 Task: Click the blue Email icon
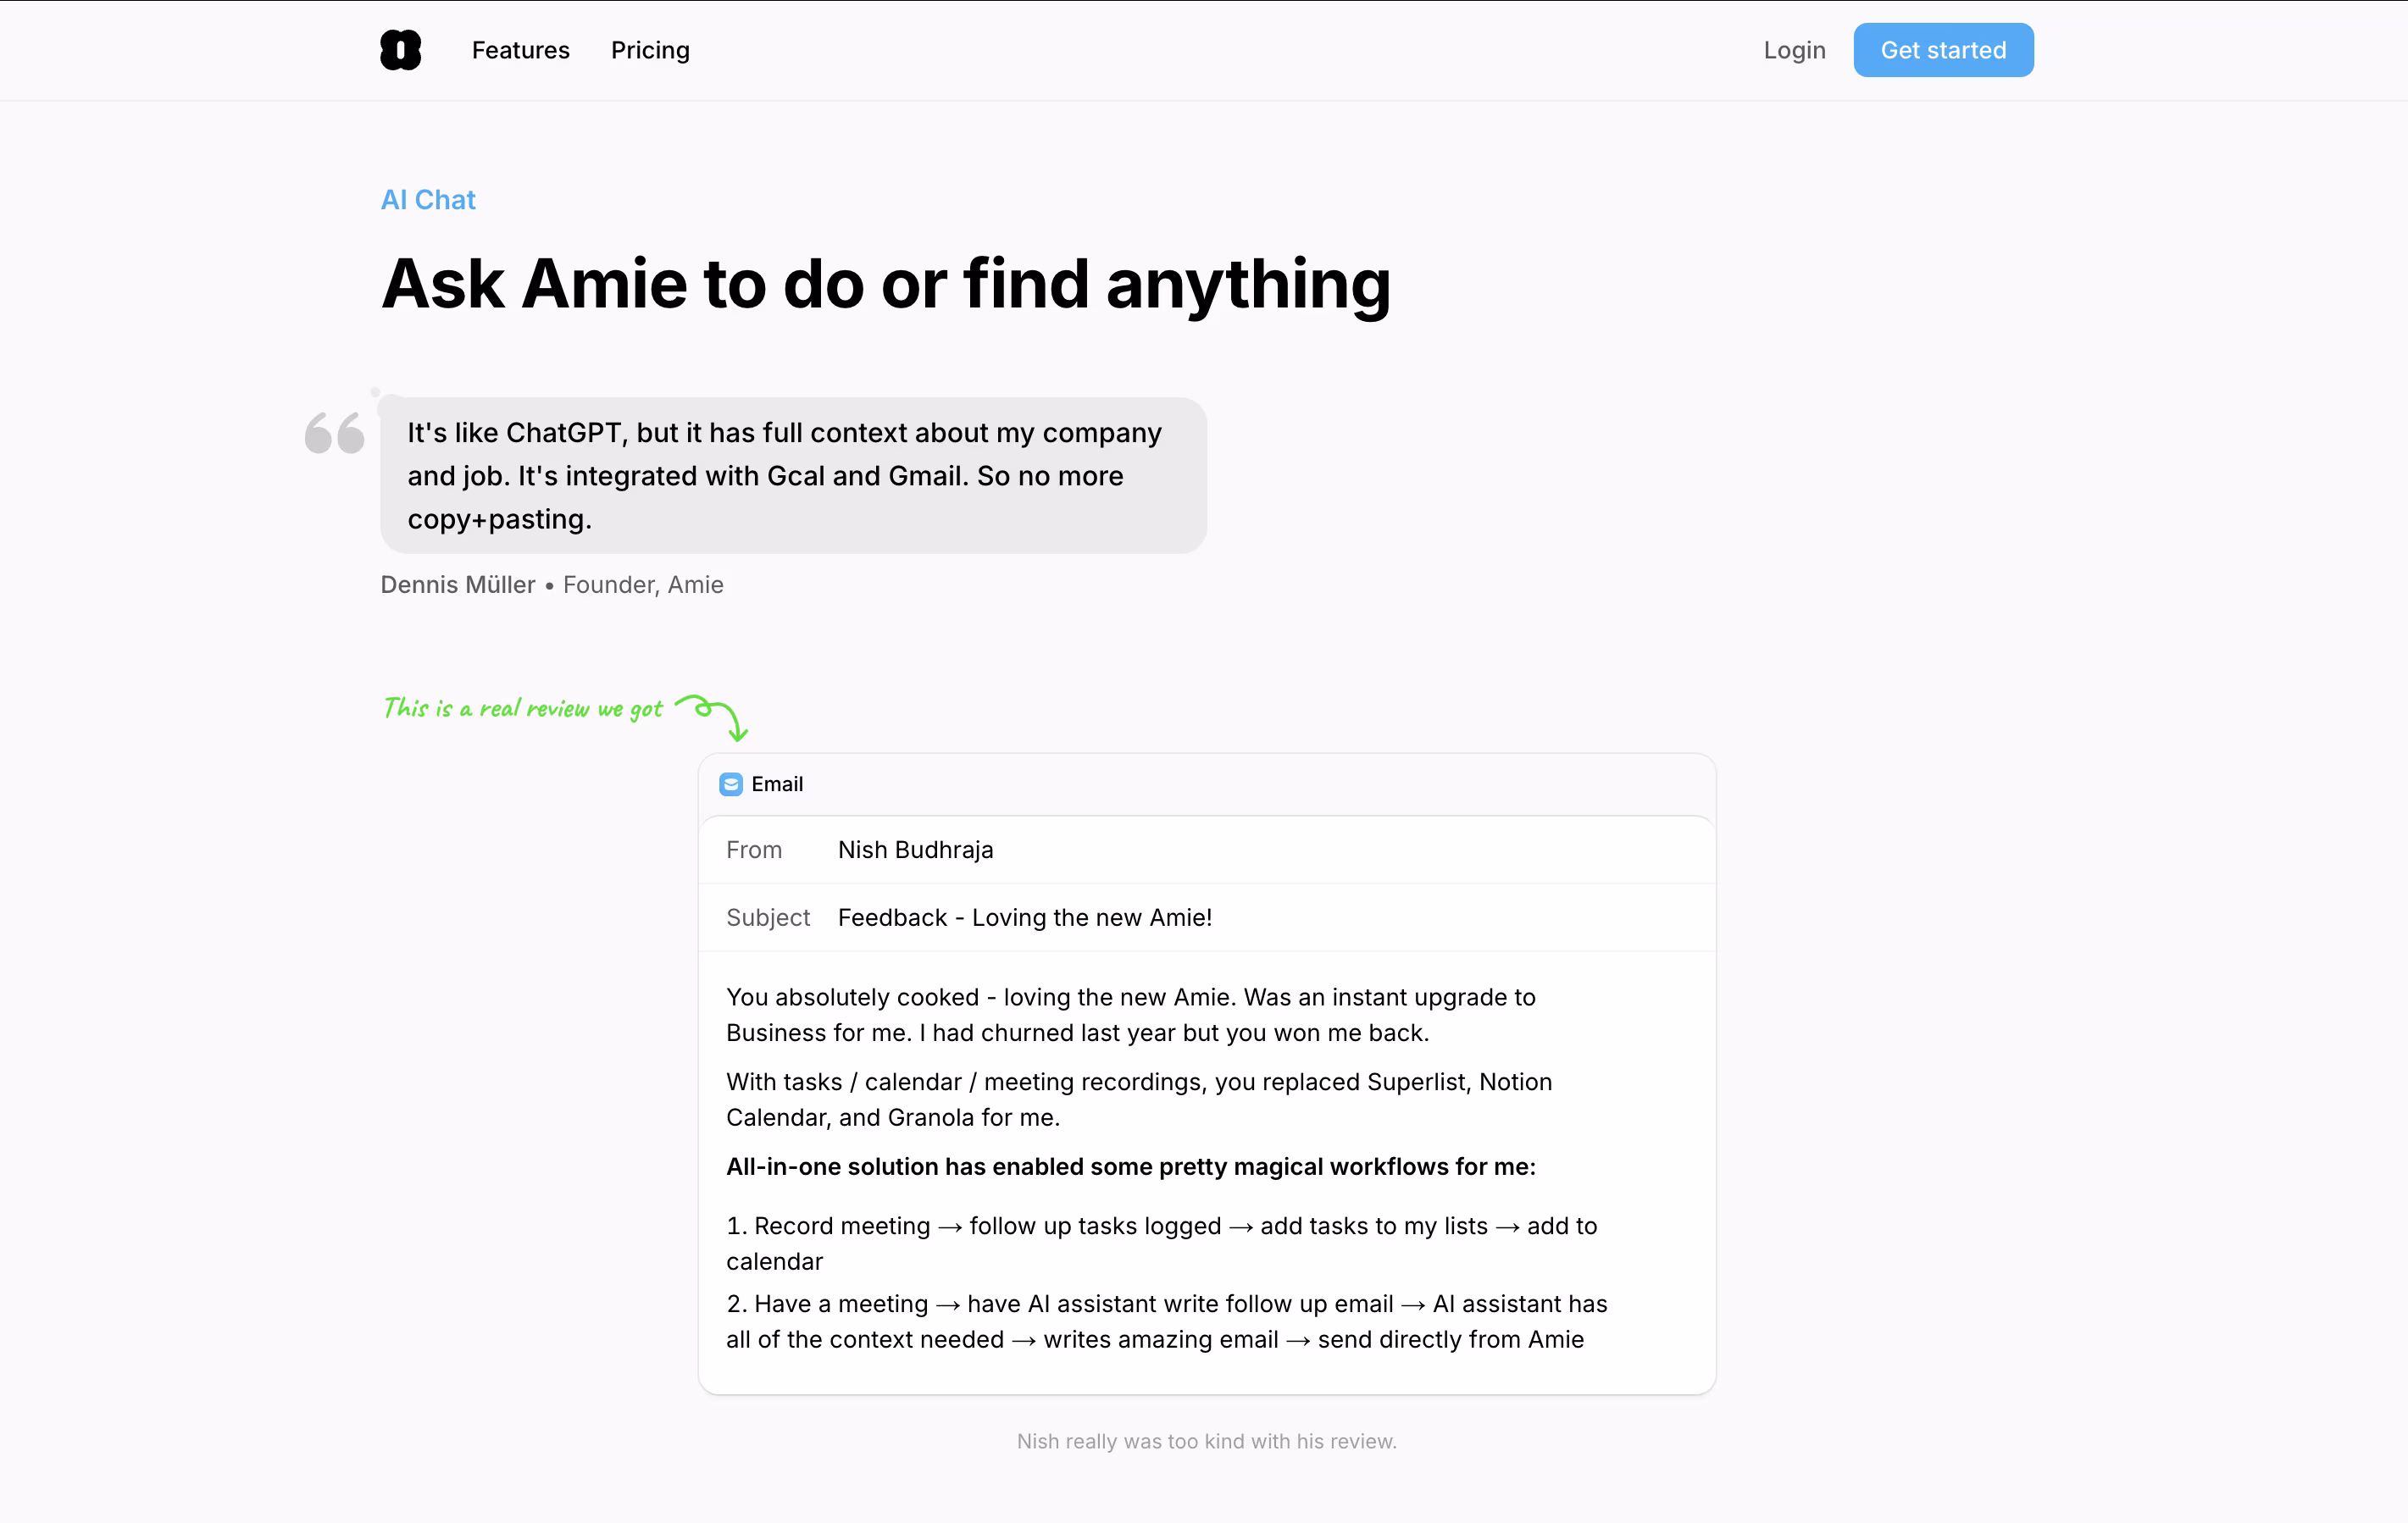click(x=731, y=784)
